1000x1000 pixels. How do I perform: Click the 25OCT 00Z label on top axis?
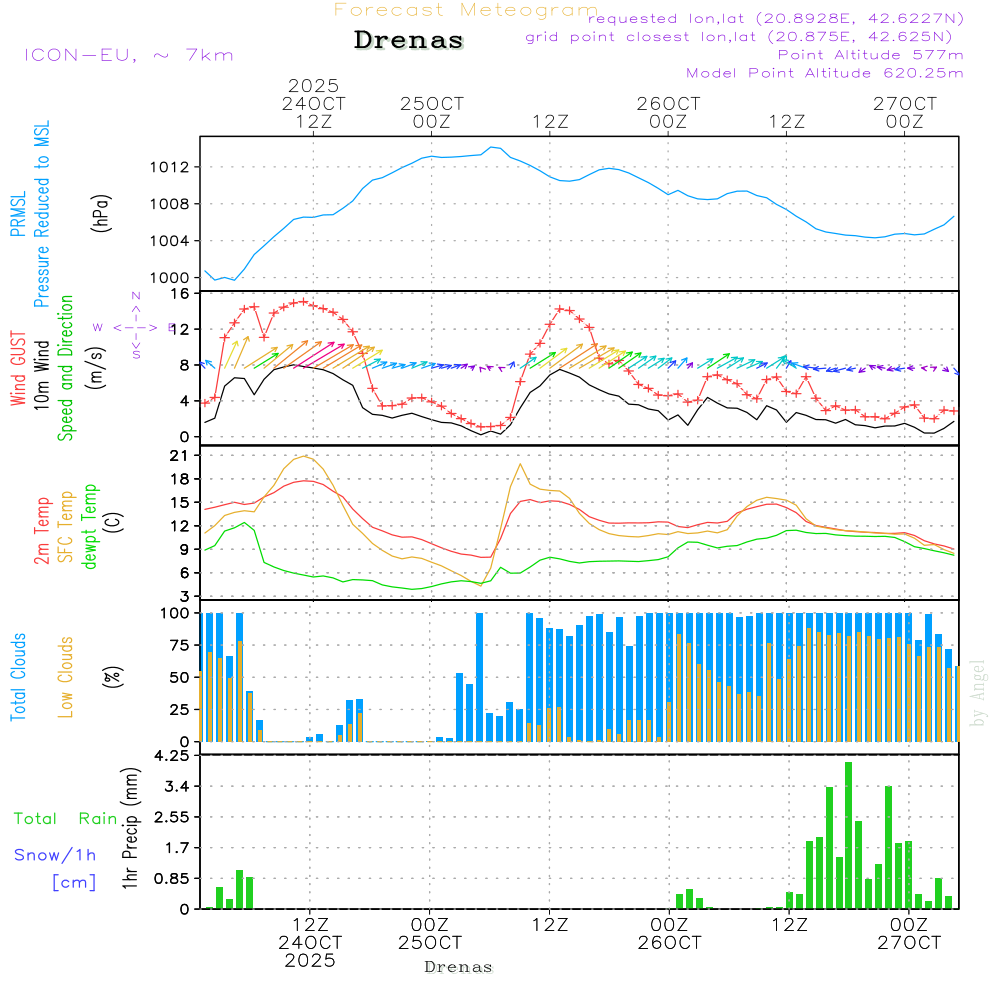tap(432, 112)
